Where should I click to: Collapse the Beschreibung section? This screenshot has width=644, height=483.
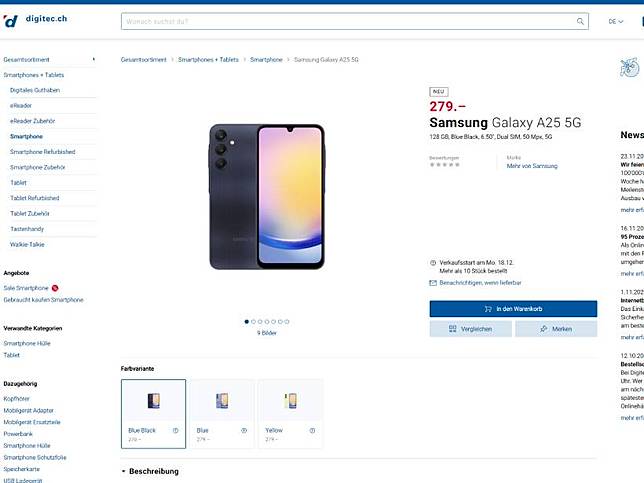(150, 471)
